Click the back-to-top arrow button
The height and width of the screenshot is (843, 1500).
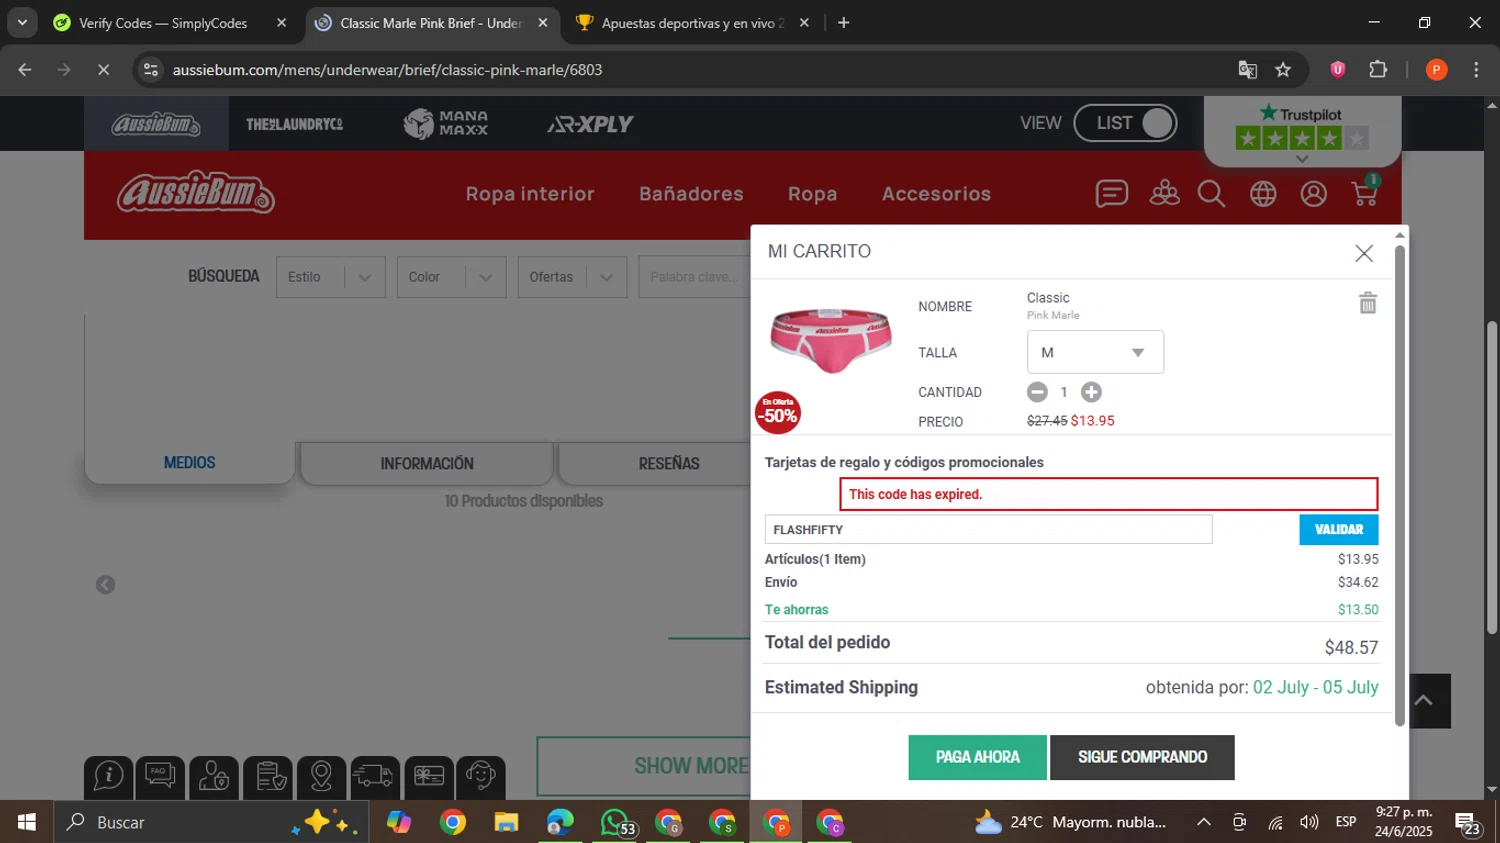1424,701
